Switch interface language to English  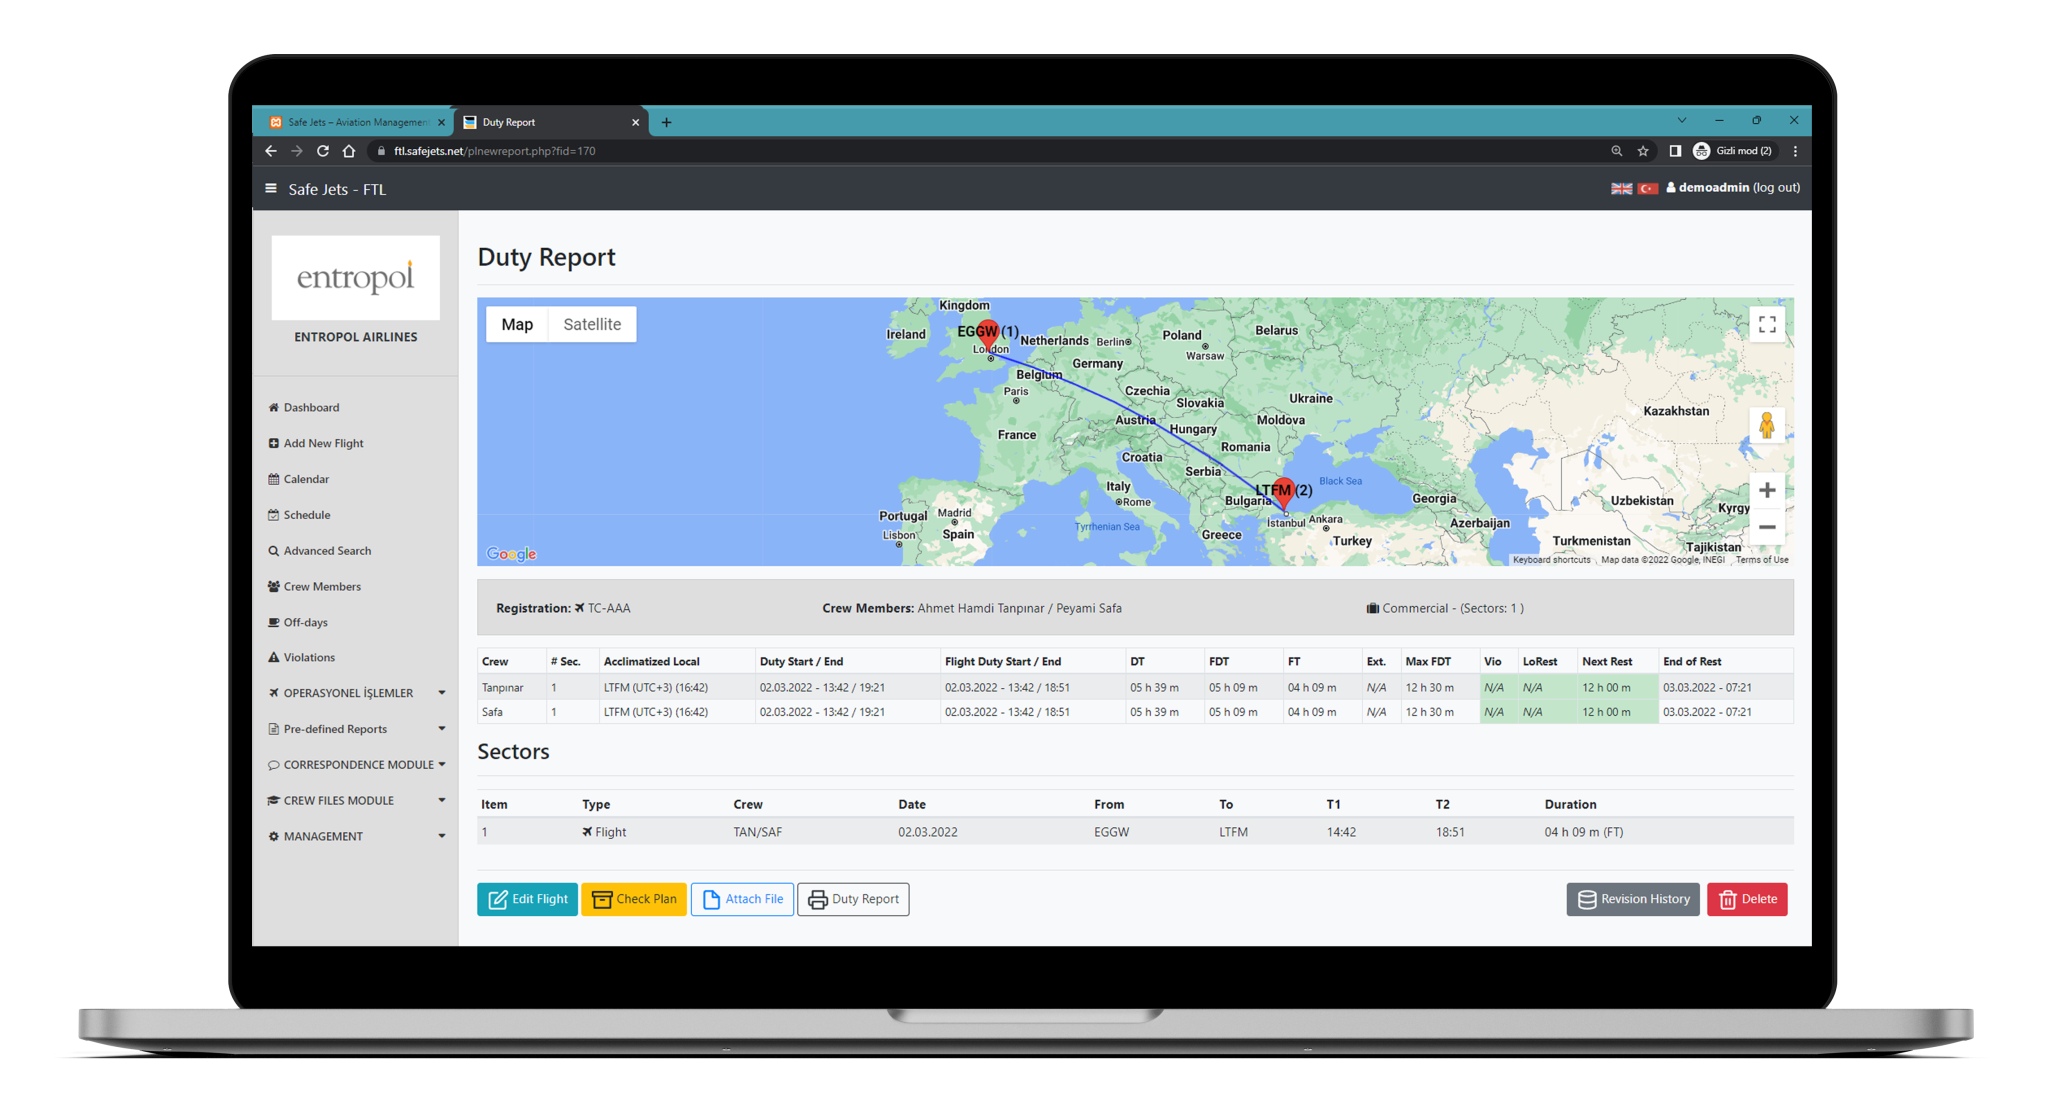click(1620, 188)
